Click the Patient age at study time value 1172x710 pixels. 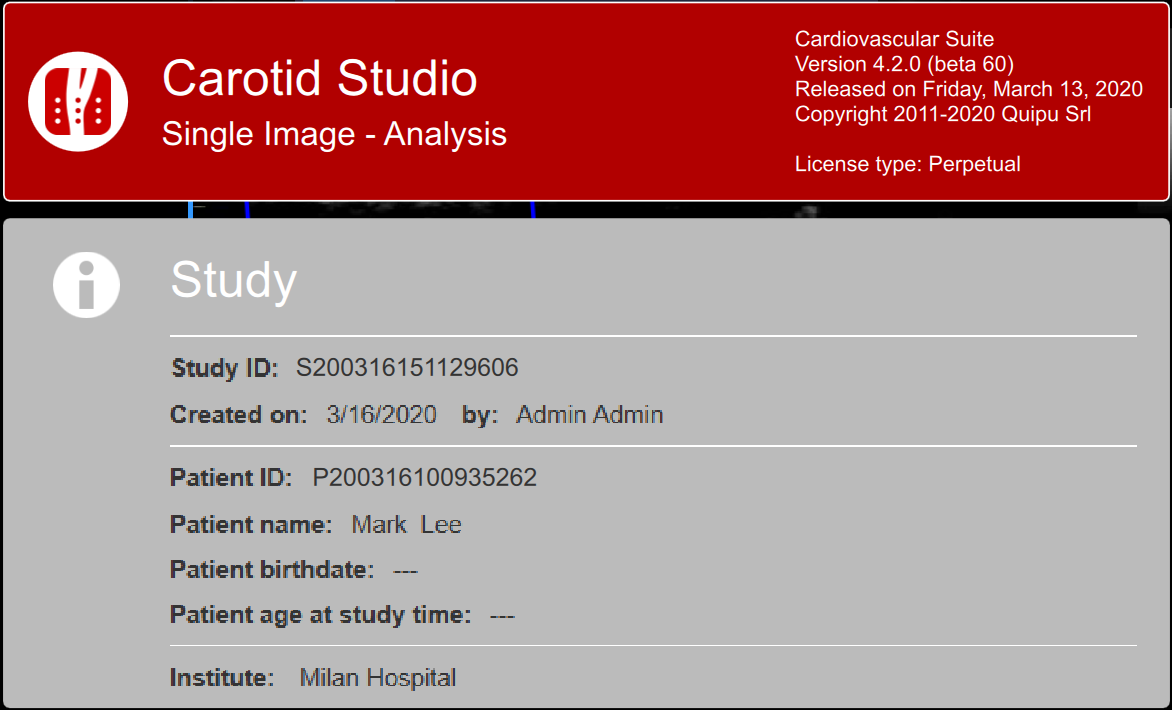click(501, 616)
